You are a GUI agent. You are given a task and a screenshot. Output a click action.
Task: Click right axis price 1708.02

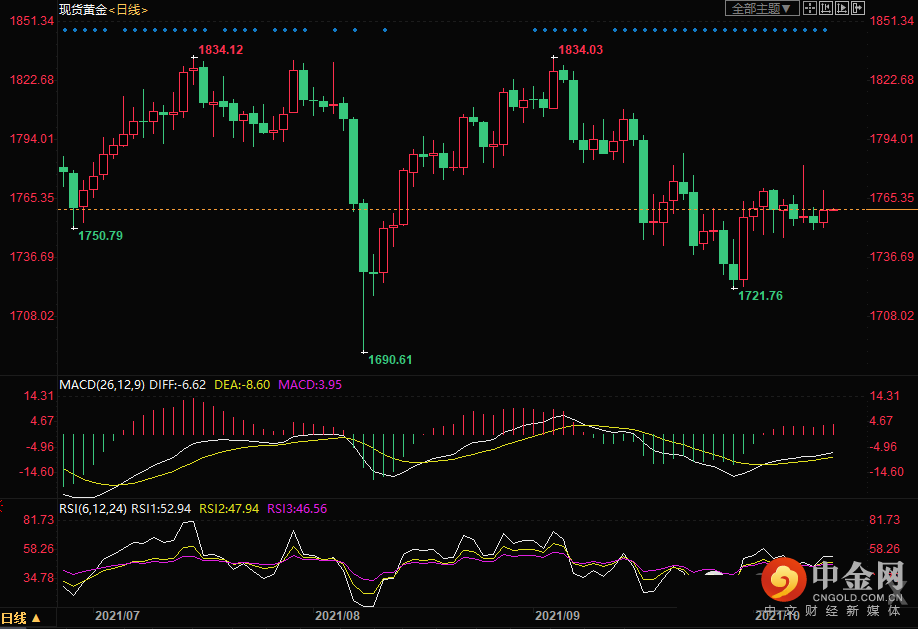click(891, 316)
